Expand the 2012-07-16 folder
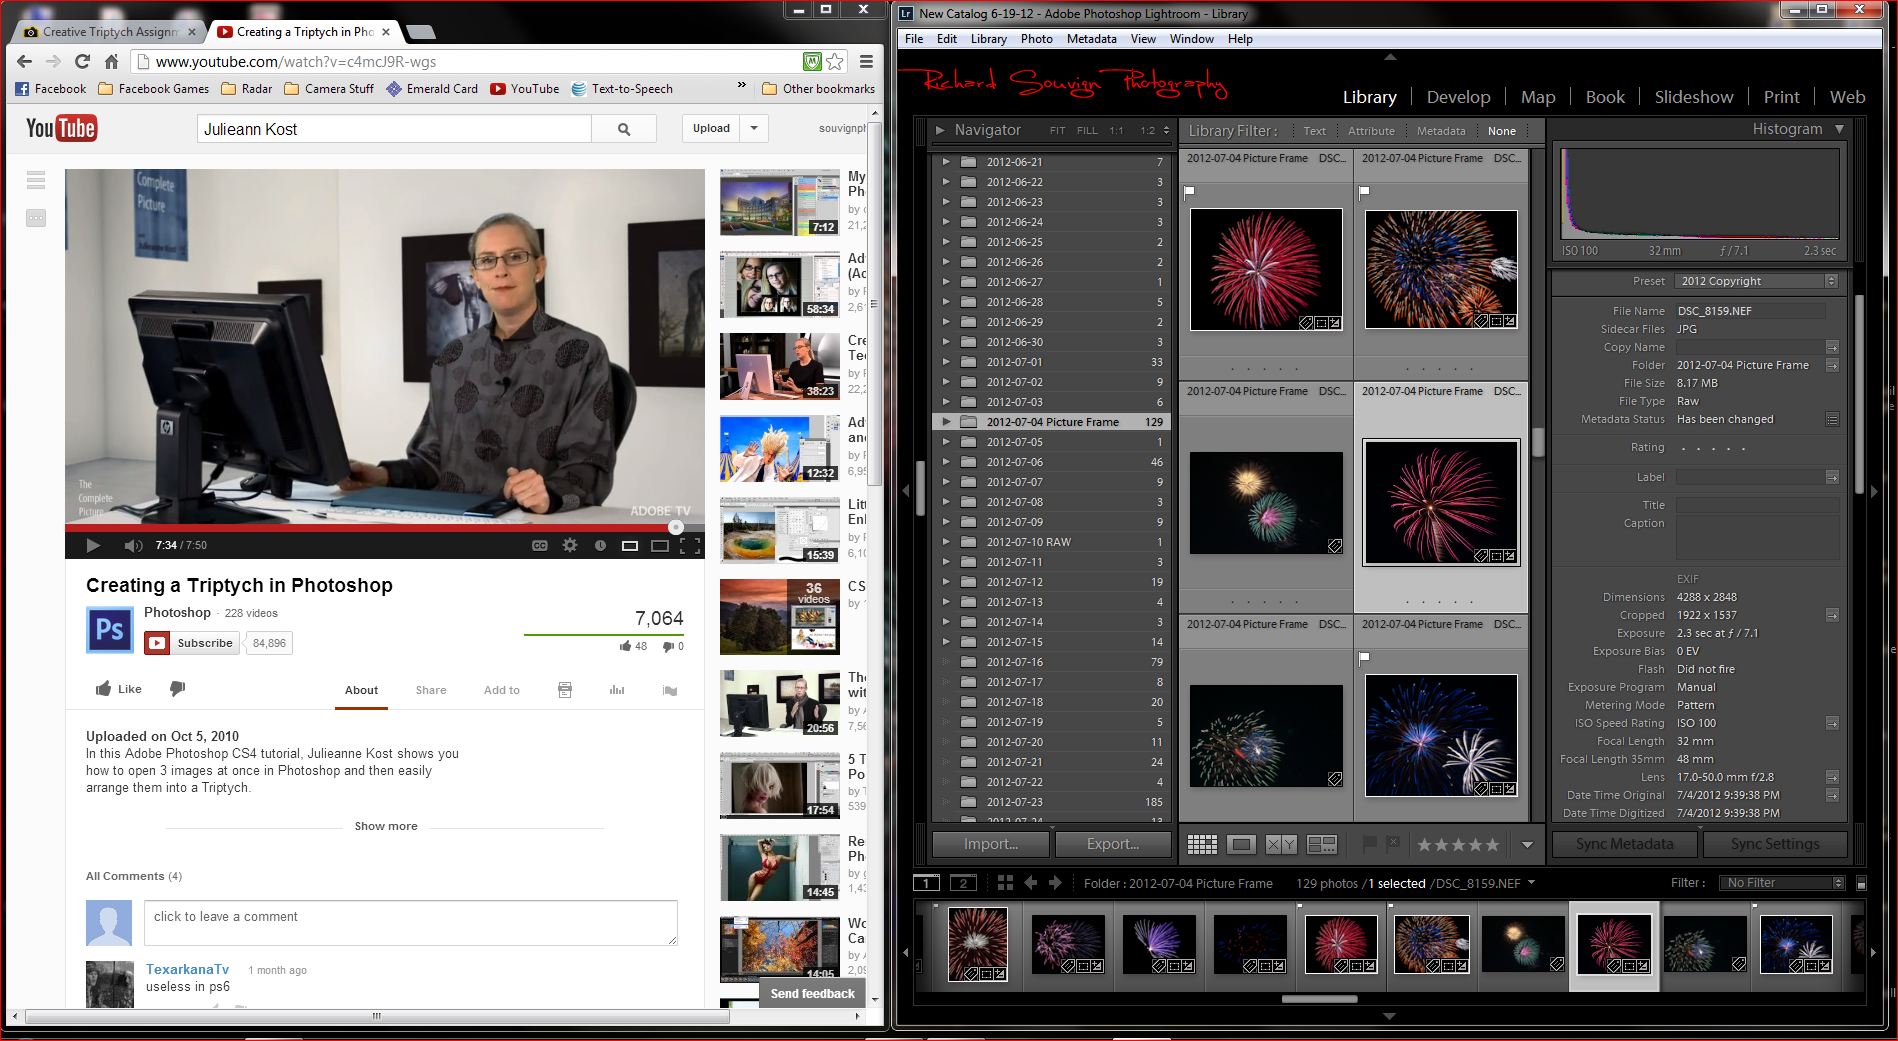Viewport: 1898px width, 1041px height. 946,662
